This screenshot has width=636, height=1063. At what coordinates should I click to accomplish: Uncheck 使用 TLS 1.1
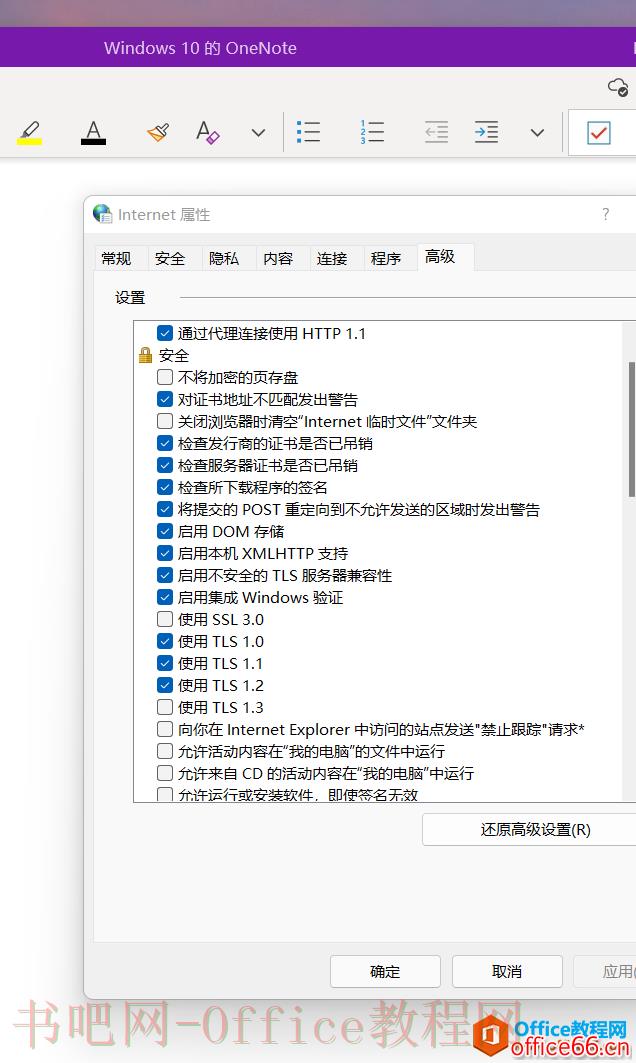point(165,663)
